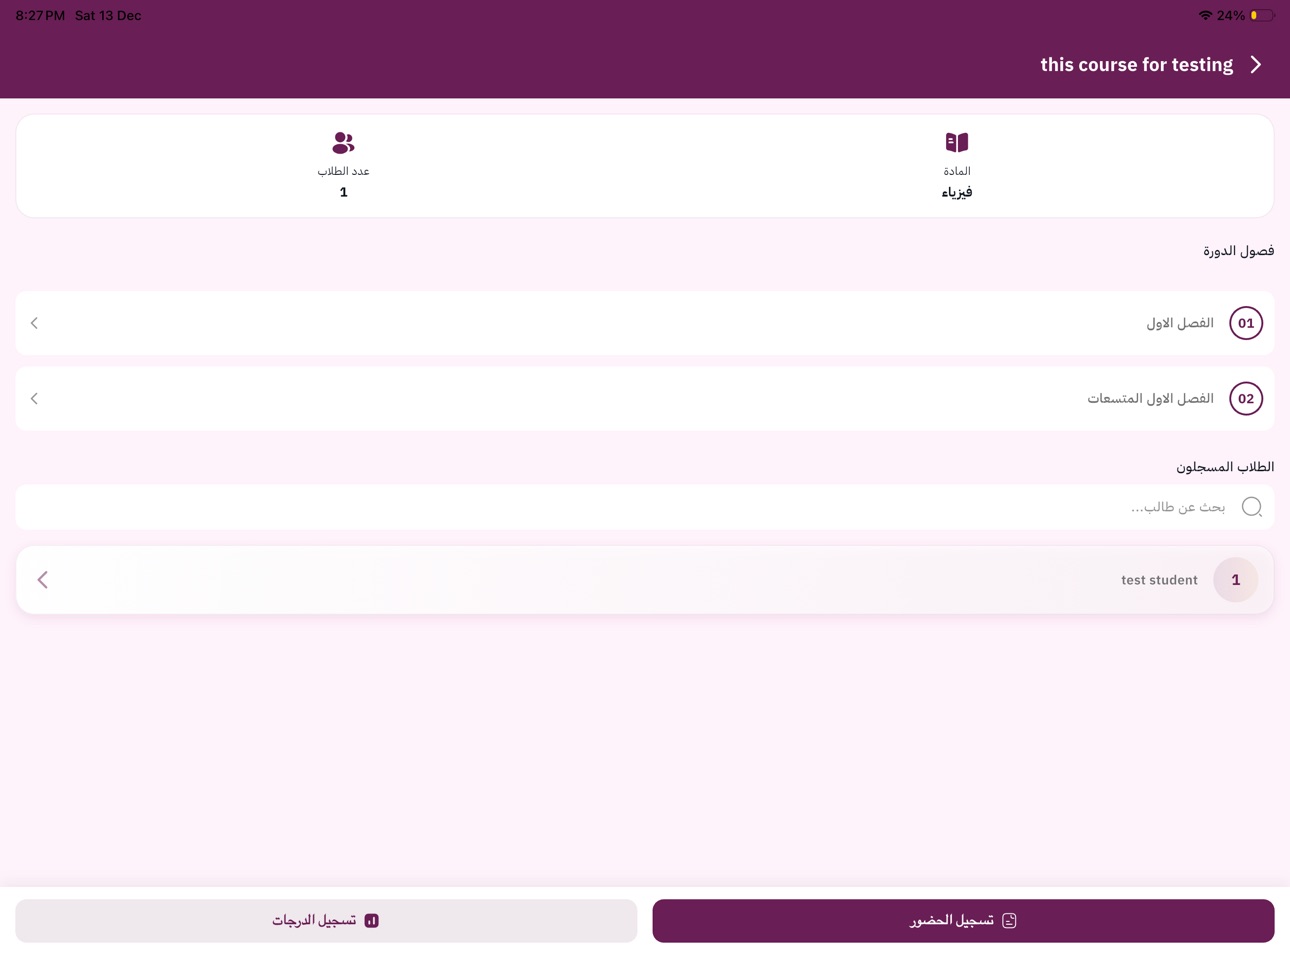Image resolution: width=1290 pixels, height=967 pixels.
Task: Open the تسجيل الحضور attendance button
Action: [x=963, y=921]
